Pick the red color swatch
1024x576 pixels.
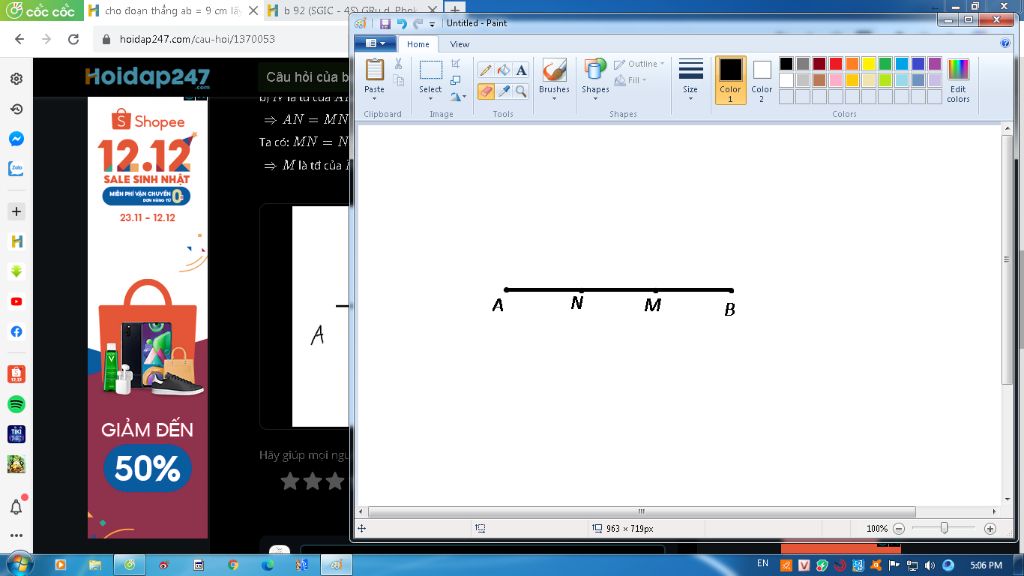point(836,63)
